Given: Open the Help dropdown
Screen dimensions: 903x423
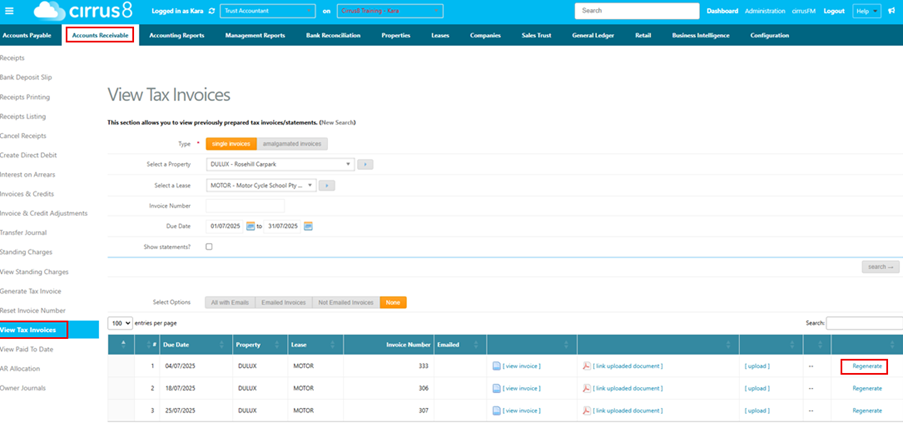Looking at the screenshot, I should [867, 11].
